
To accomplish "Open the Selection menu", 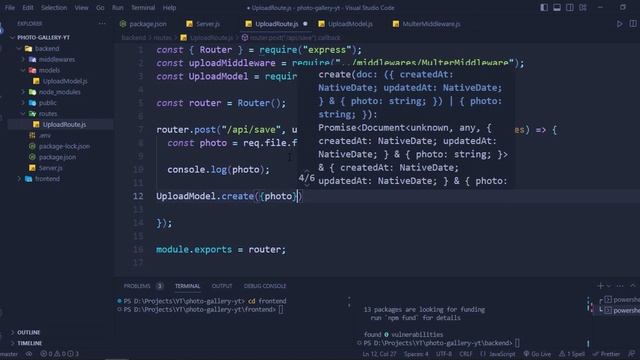I will [54, 8].
